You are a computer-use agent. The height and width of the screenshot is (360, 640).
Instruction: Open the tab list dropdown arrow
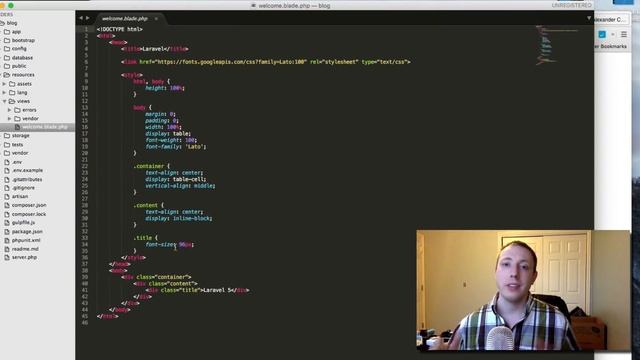coord(589,18)
